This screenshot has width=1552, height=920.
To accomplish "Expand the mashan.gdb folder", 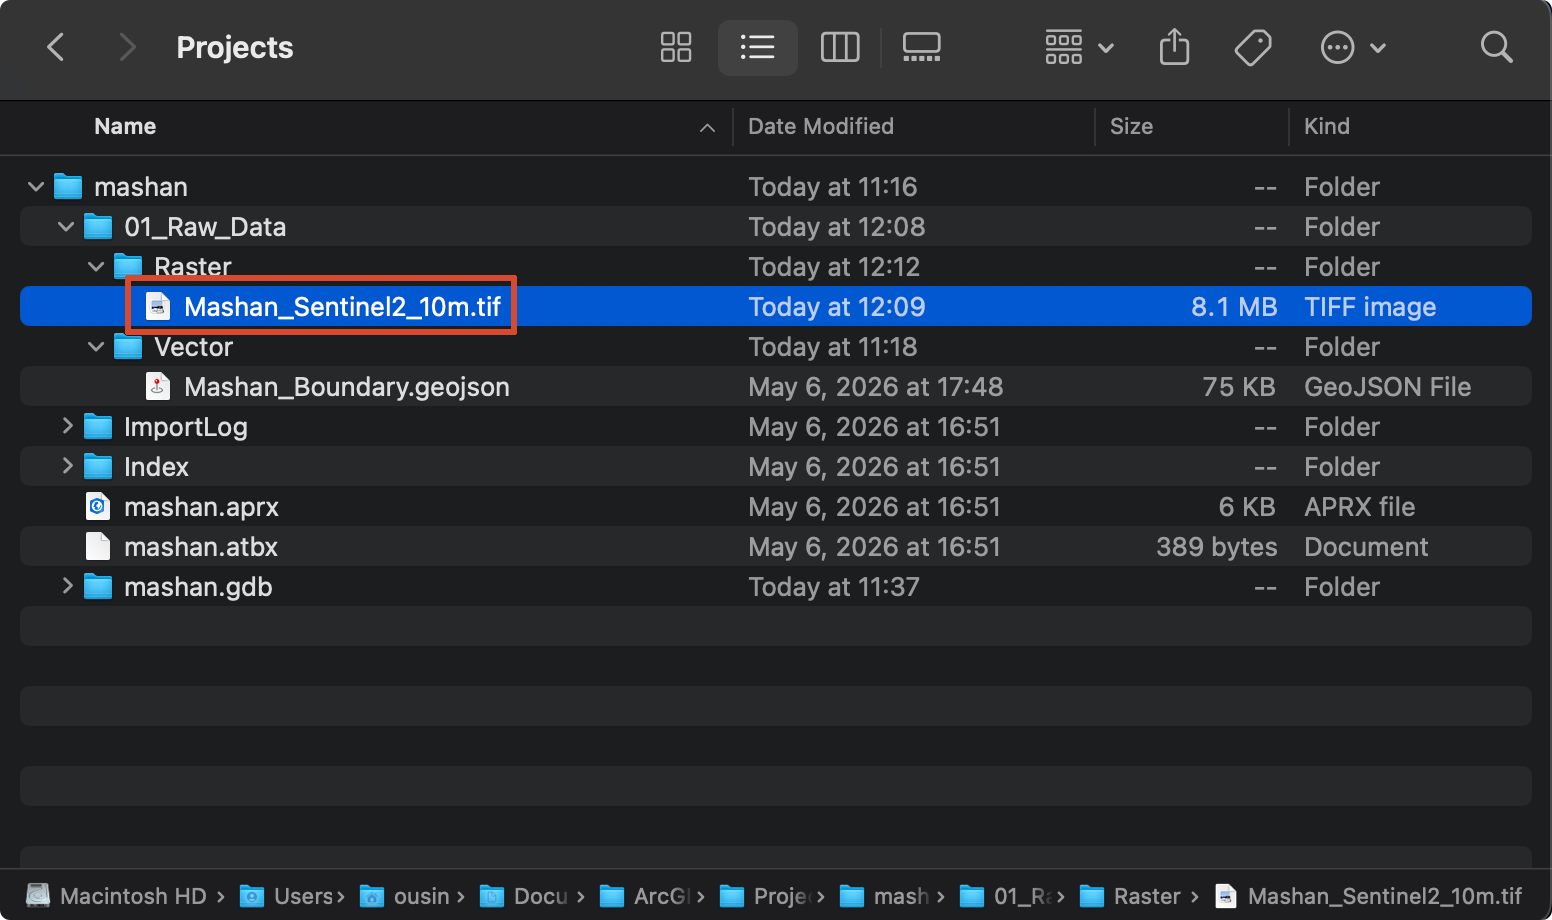I will point(67,586).
